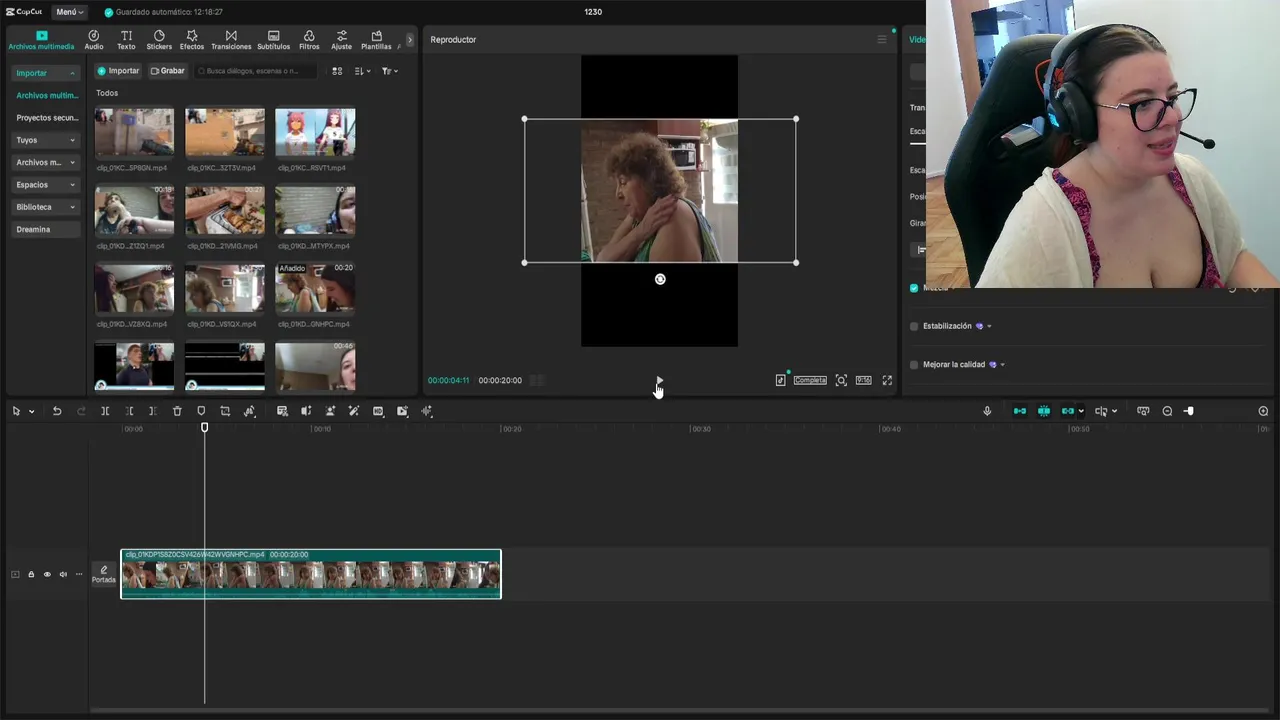Screen dimensions: 1280x720
Task: Open the player options menu icon
Action: [x=882, y=39]
